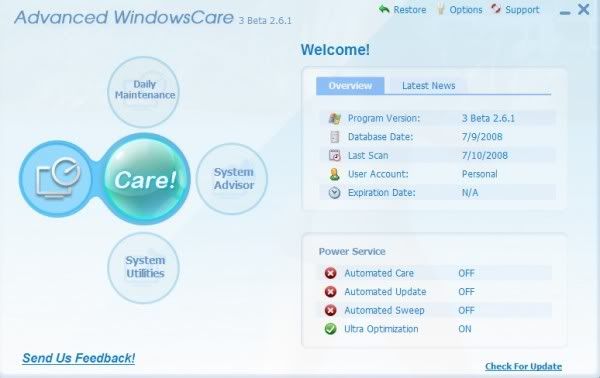The image size is (600, 378).
Task: Click the Program Version icon
Action: point(334,118)
